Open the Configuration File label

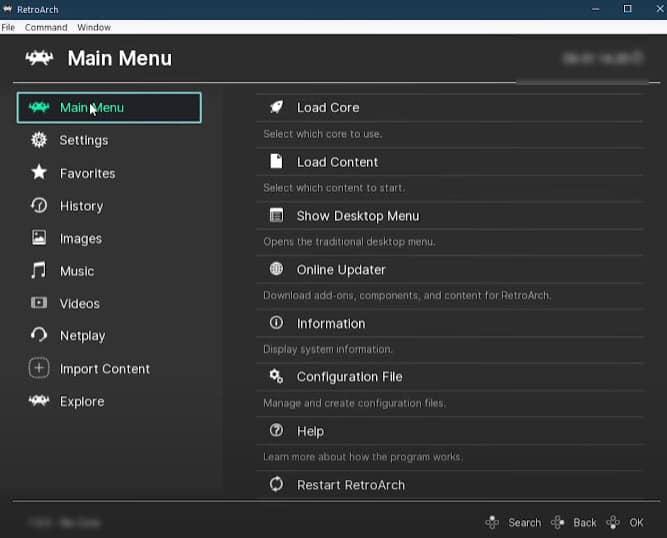click(350, 377)
